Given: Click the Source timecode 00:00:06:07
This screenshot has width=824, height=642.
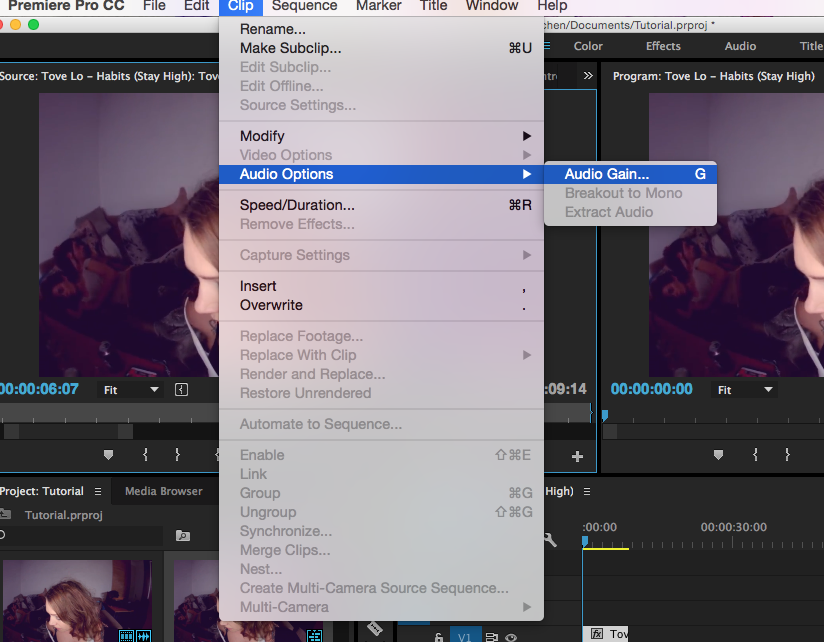Looking at the screenshot, I should point(39,389).
